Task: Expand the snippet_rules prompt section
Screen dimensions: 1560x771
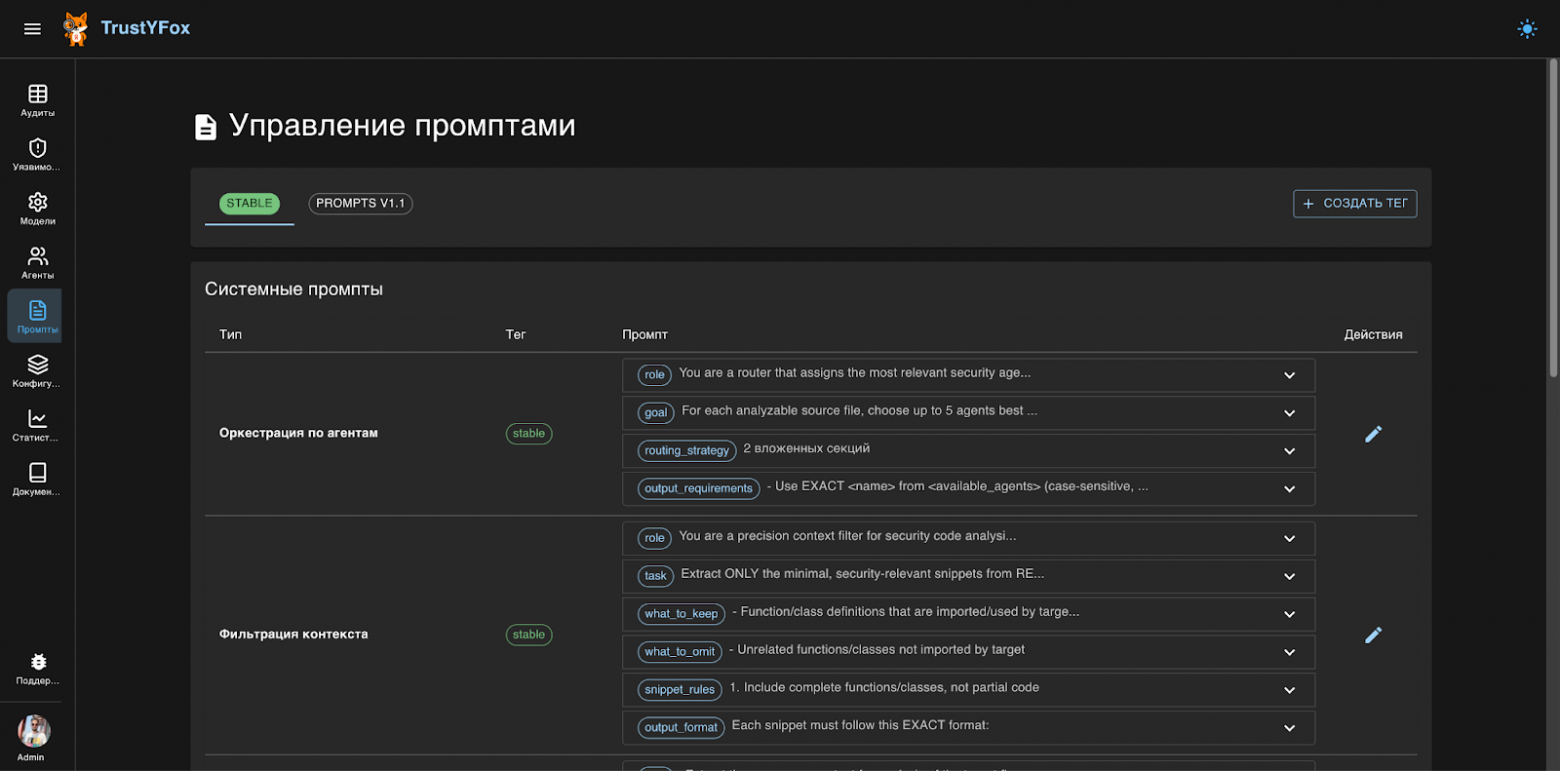Action: point(1289,689)
